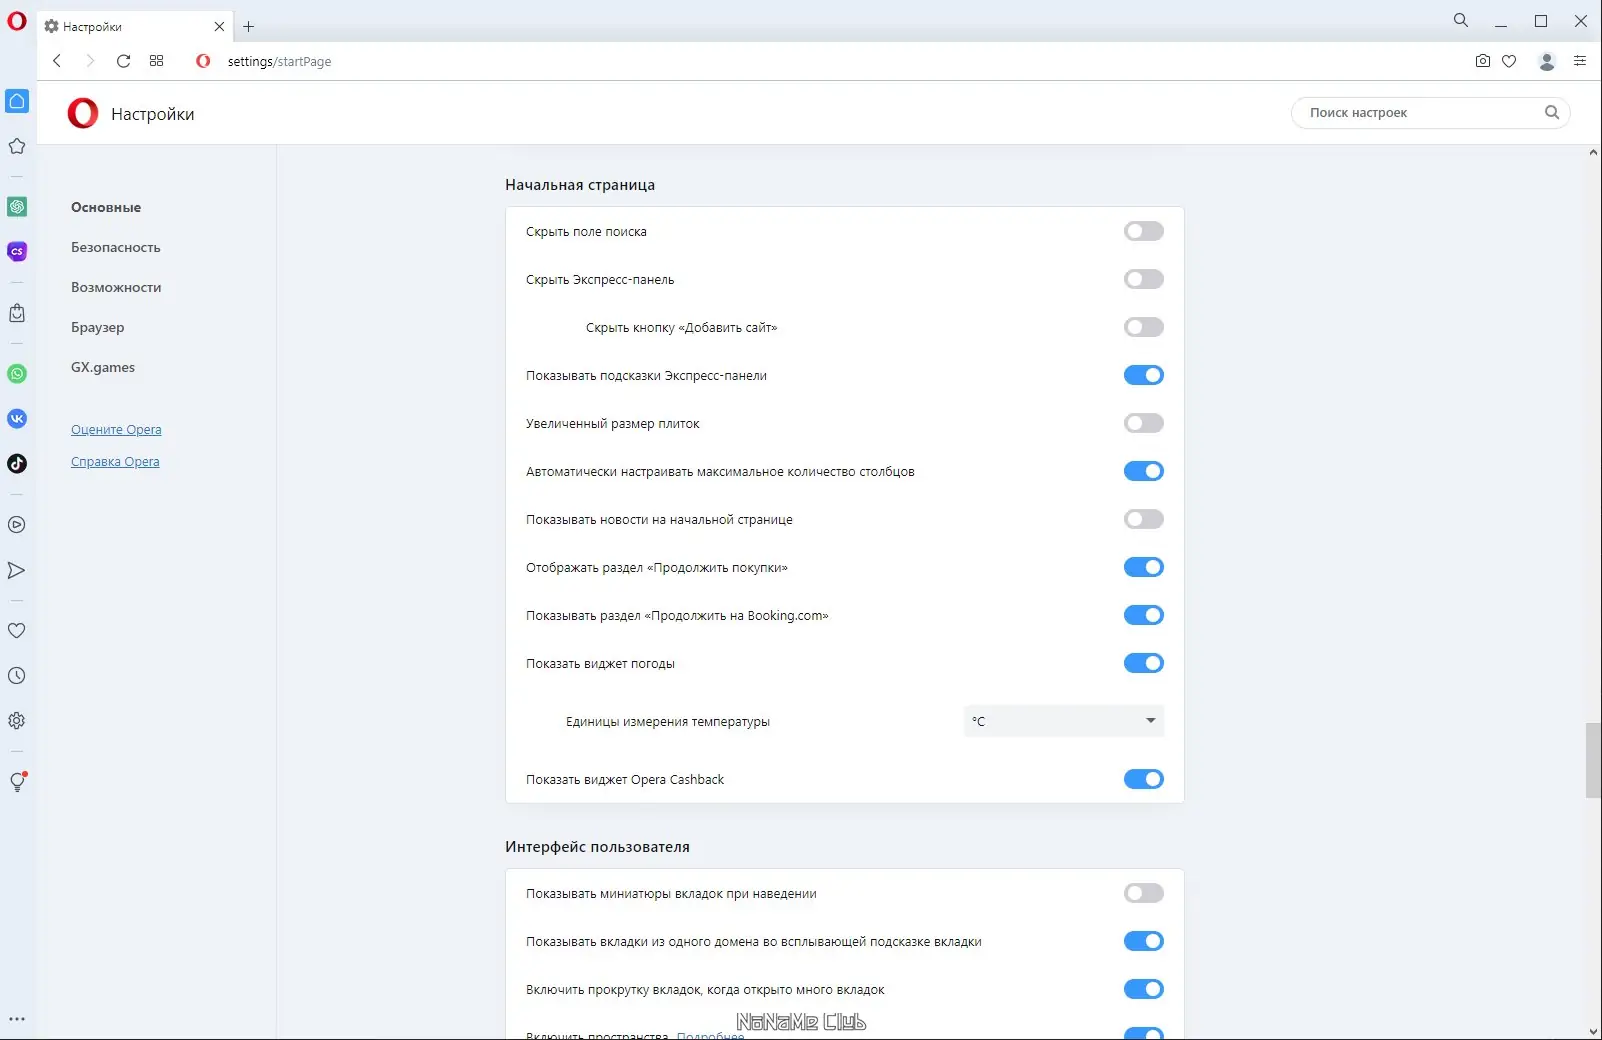
Task: Open the three-dots sidebar setup menu
Action: [x=17, y=1020]
